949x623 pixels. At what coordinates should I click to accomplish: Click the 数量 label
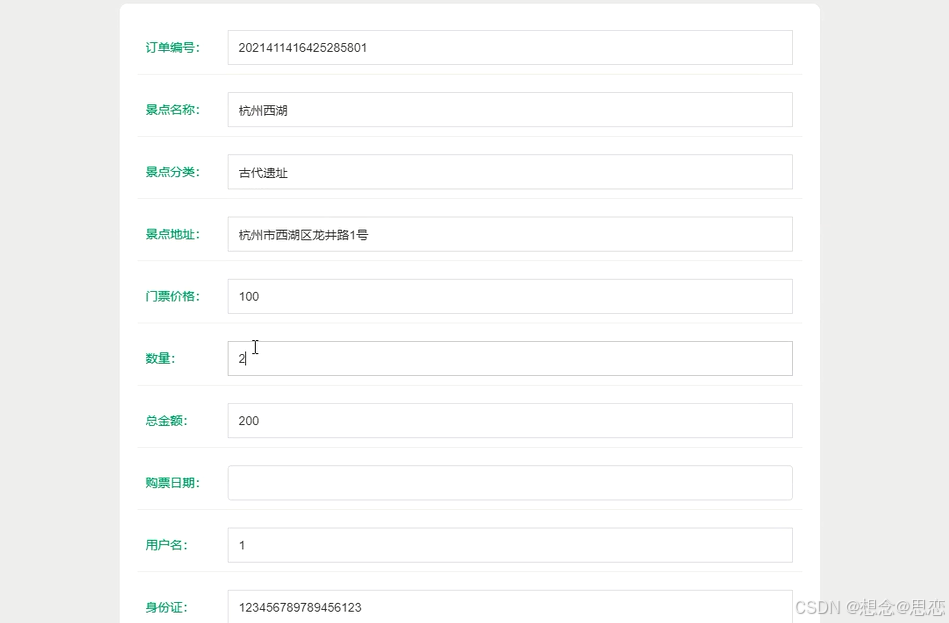(160, 358)
